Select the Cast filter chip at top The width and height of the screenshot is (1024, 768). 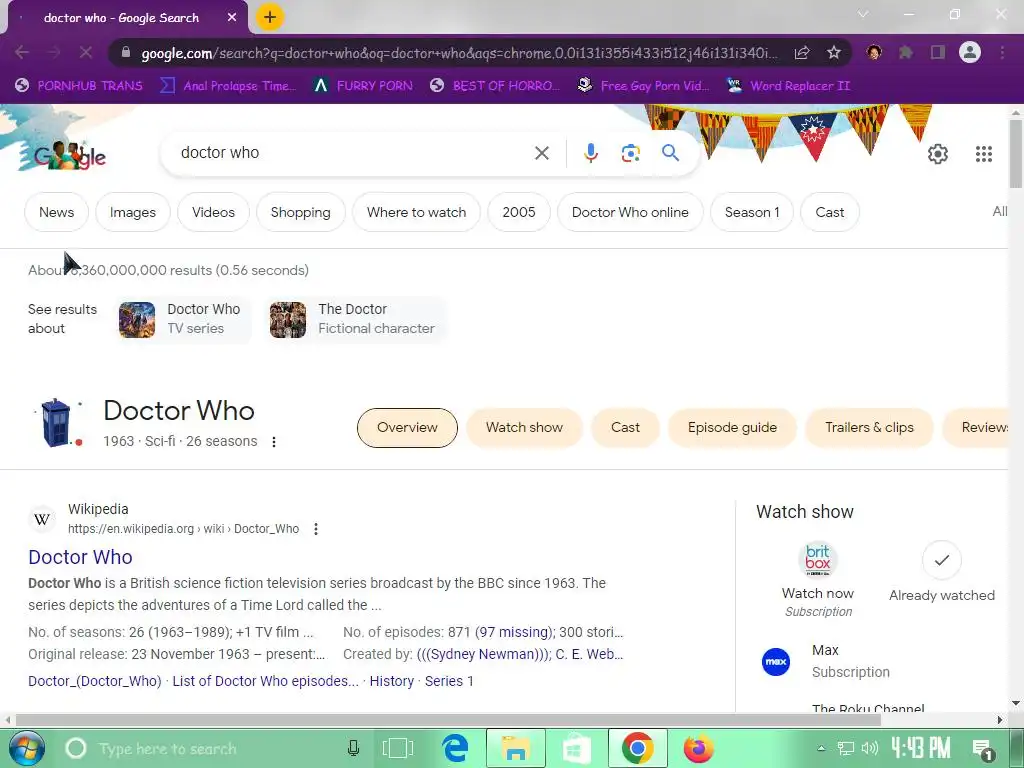(x=829, y=212)
